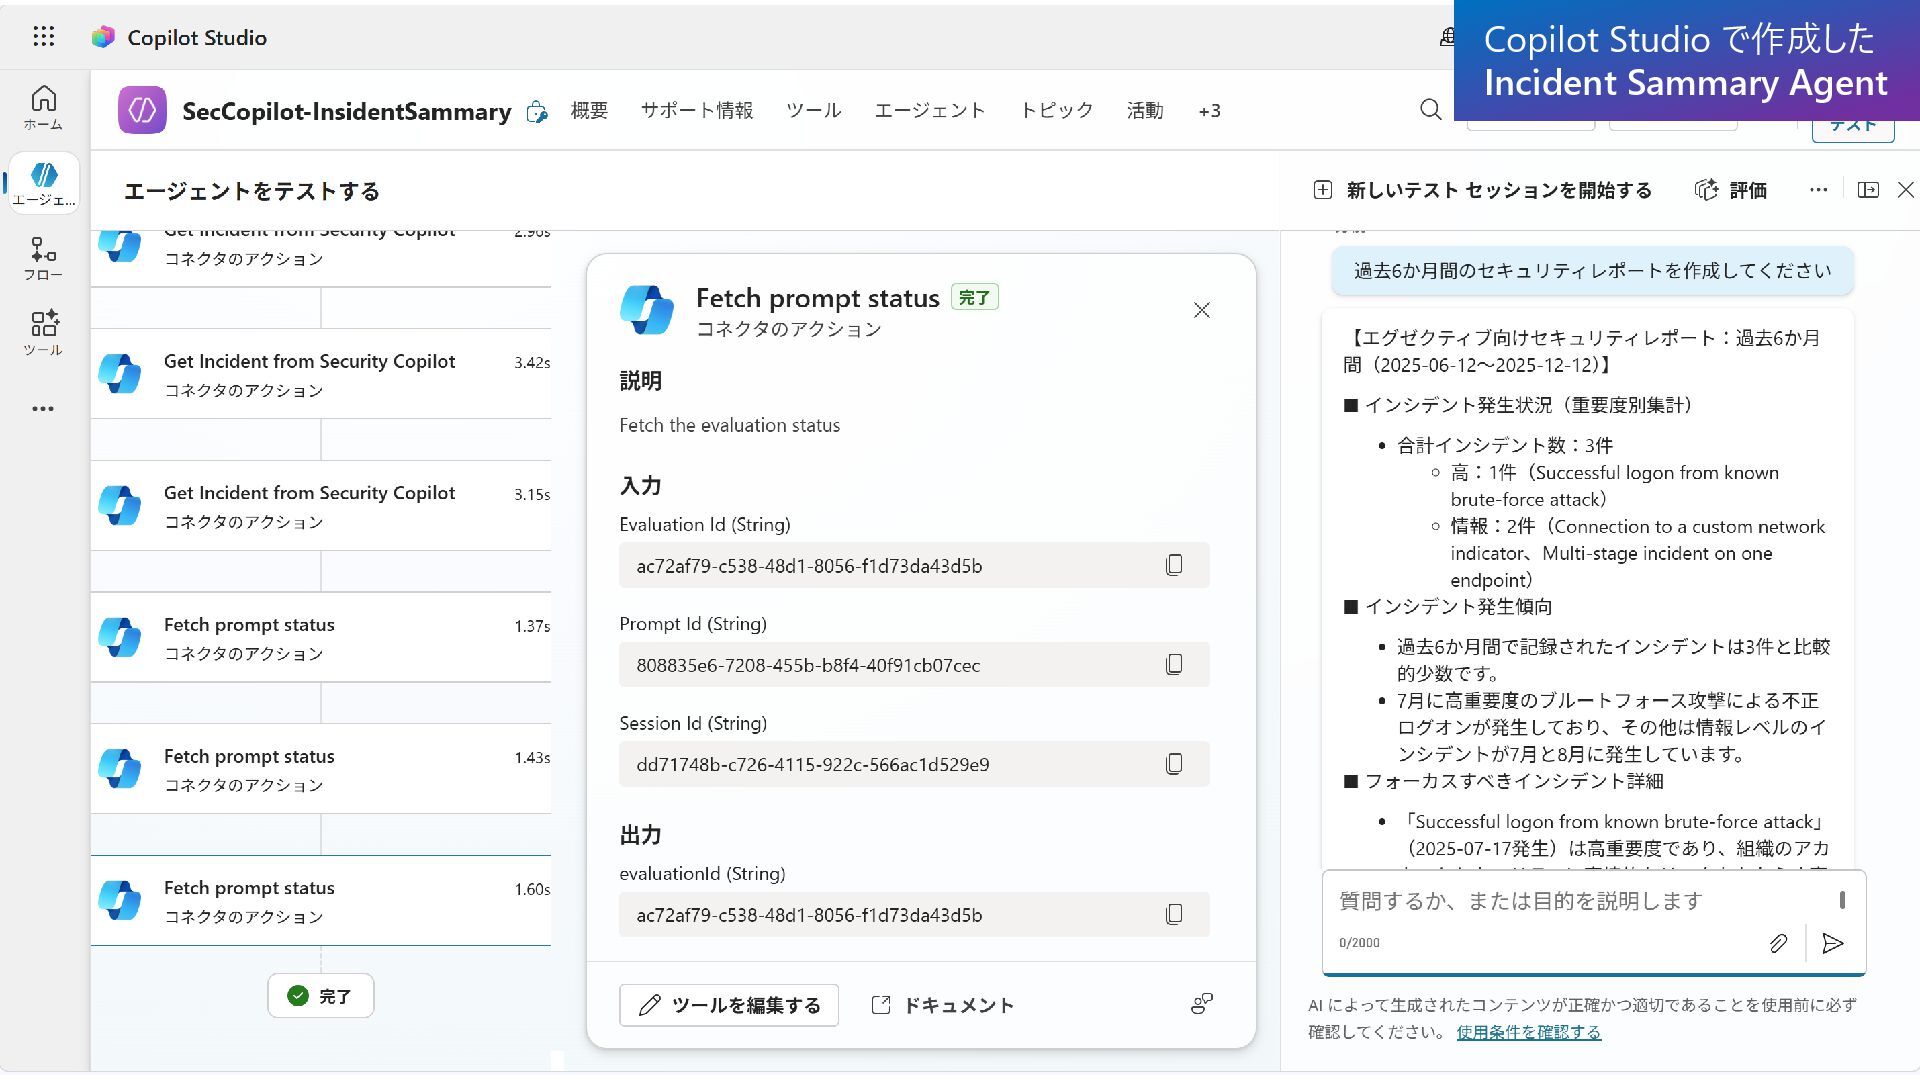Go to Home in the sidebar
The height and width of the screenshot is (1080, 1920).
(43, 107)
